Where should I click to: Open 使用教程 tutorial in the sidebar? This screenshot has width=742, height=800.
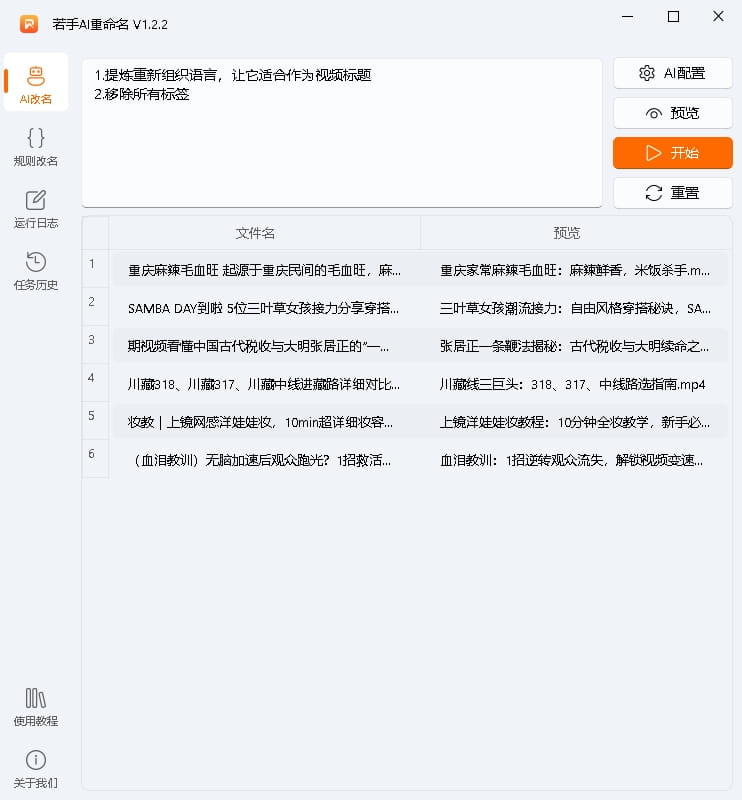tap(36, 707)
